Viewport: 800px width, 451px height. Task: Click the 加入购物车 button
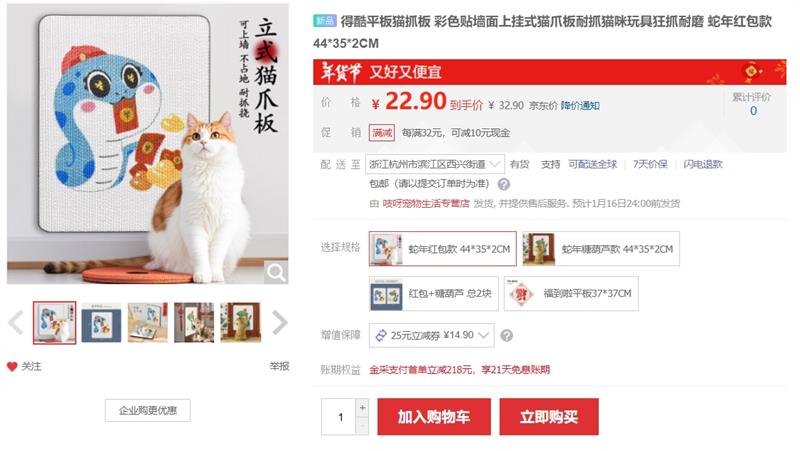[x=434, y=417]
